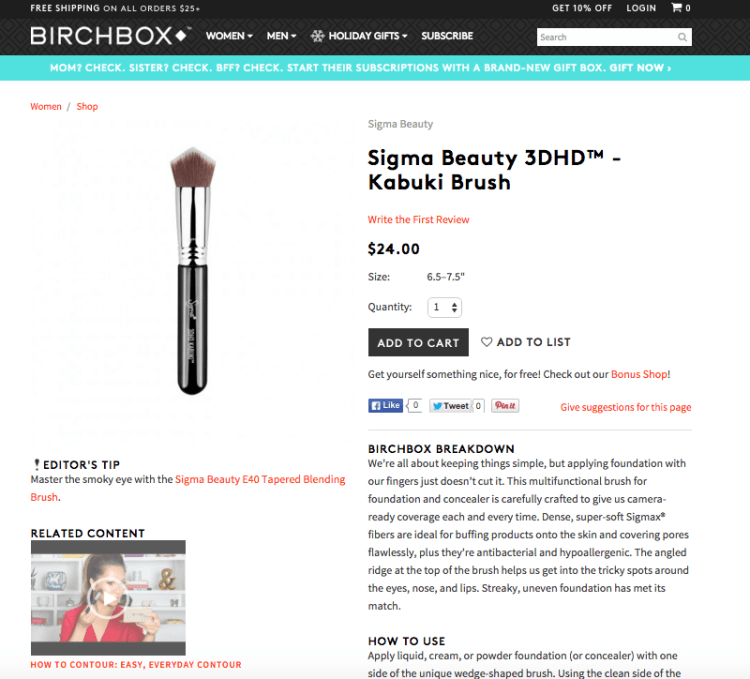Open the Login link
Image resolution: width=750 pixels, height=679 pixels.
tap(641, 8)
